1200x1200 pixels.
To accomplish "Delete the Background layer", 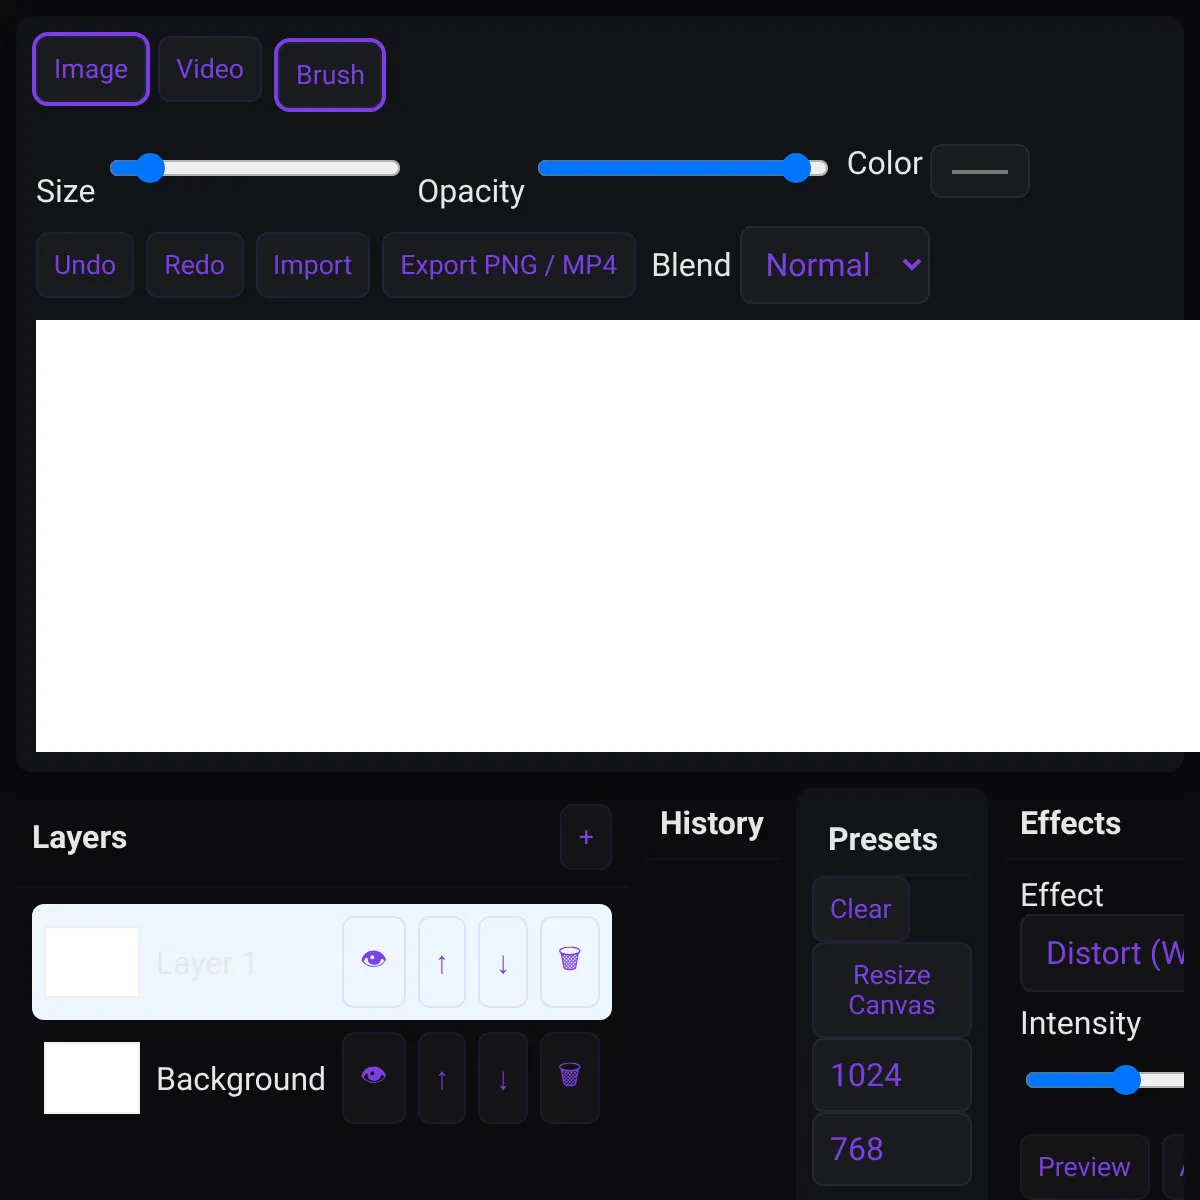I will coord(569,1078).
